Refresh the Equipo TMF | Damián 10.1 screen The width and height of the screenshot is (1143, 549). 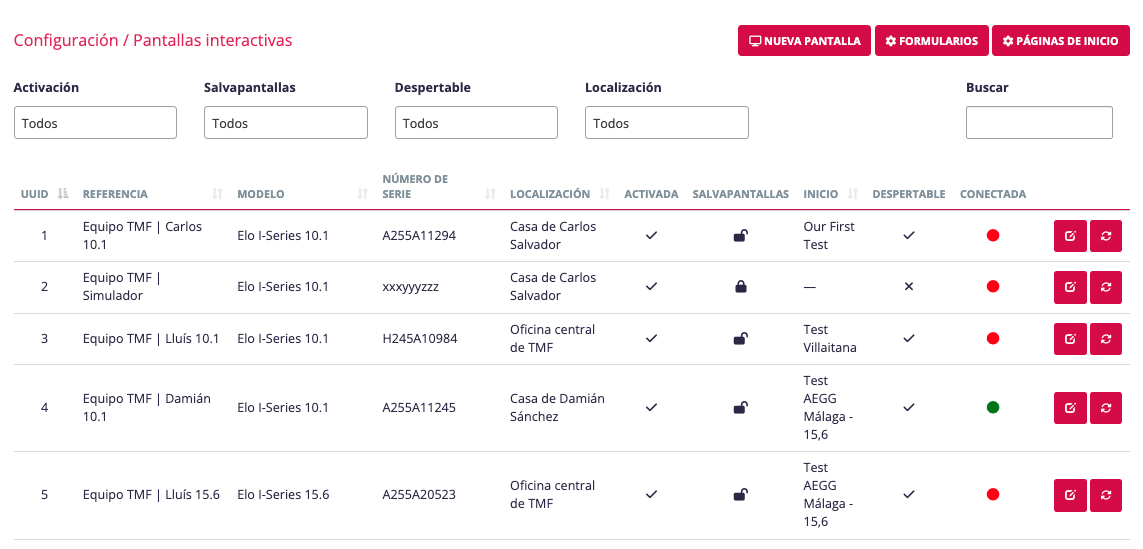1106,408
